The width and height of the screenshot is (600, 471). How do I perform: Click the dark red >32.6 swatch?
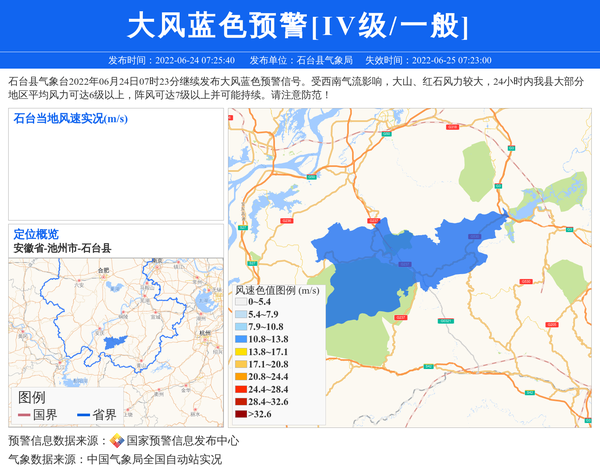pos(240,414)
